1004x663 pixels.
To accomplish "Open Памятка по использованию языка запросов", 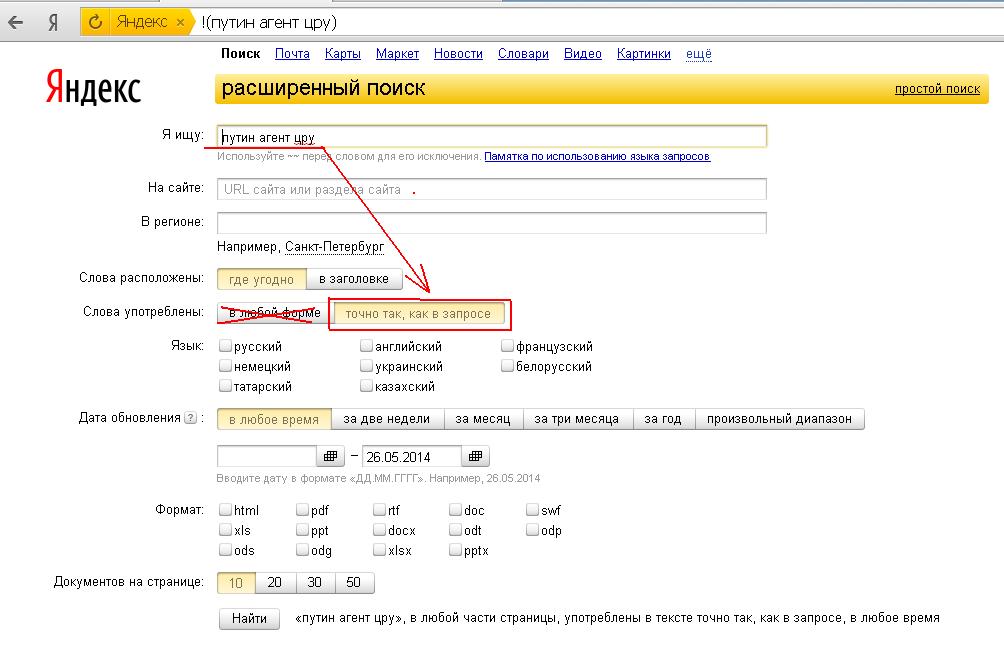I will [597, 156].
